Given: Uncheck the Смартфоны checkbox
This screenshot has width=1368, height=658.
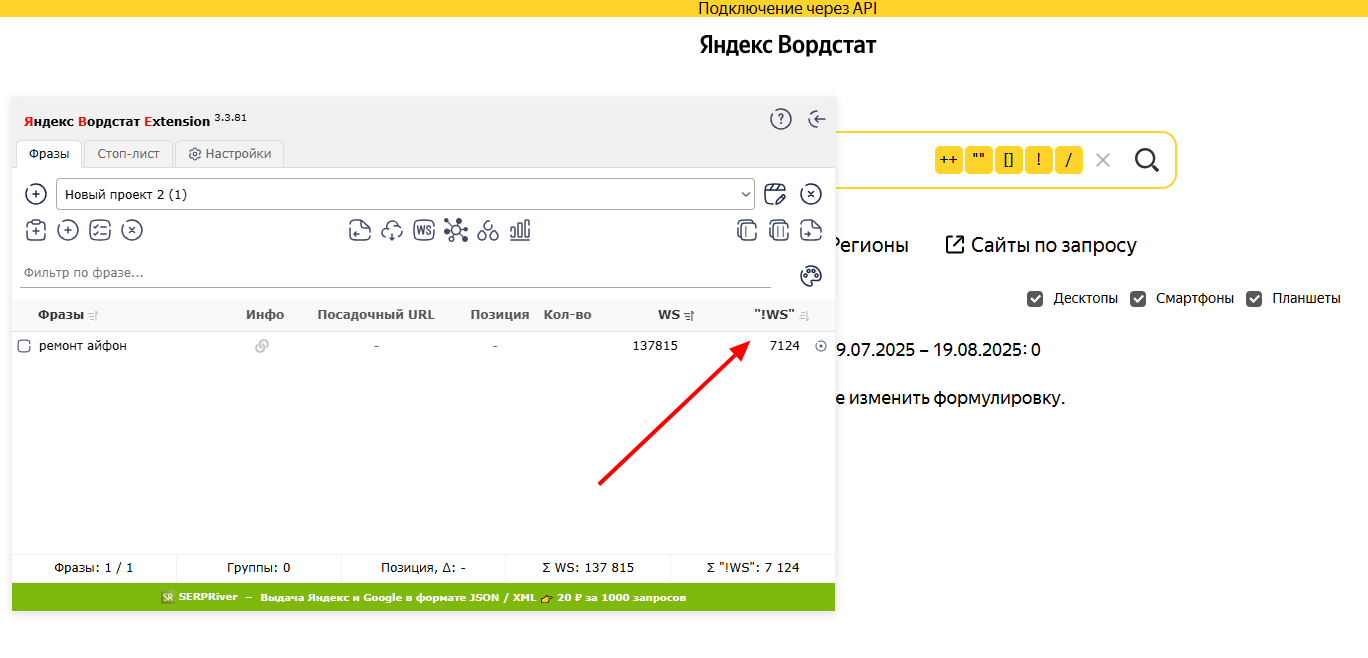Looking at the screenshot, I should 1138,299.
